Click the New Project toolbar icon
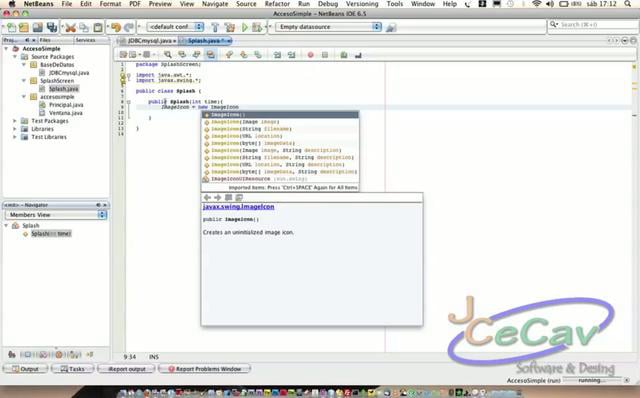The height and width of the screenshot is (398, 640). pyautogui.click(x=24, y=27)
